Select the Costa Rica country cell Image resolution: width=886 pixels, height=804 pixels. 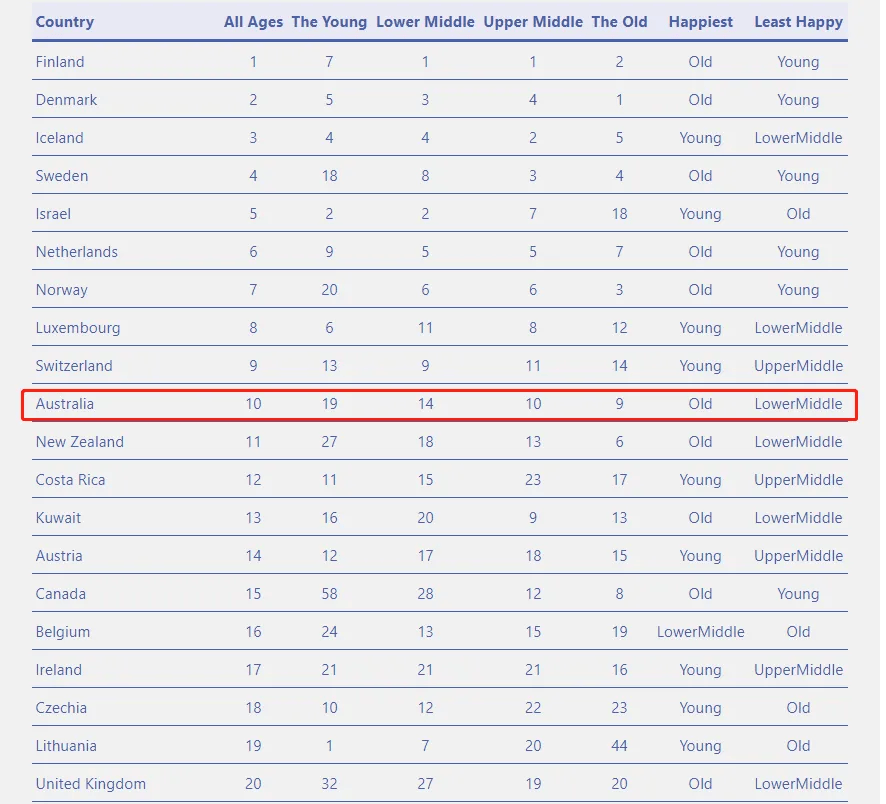click(x=70, y=480)
